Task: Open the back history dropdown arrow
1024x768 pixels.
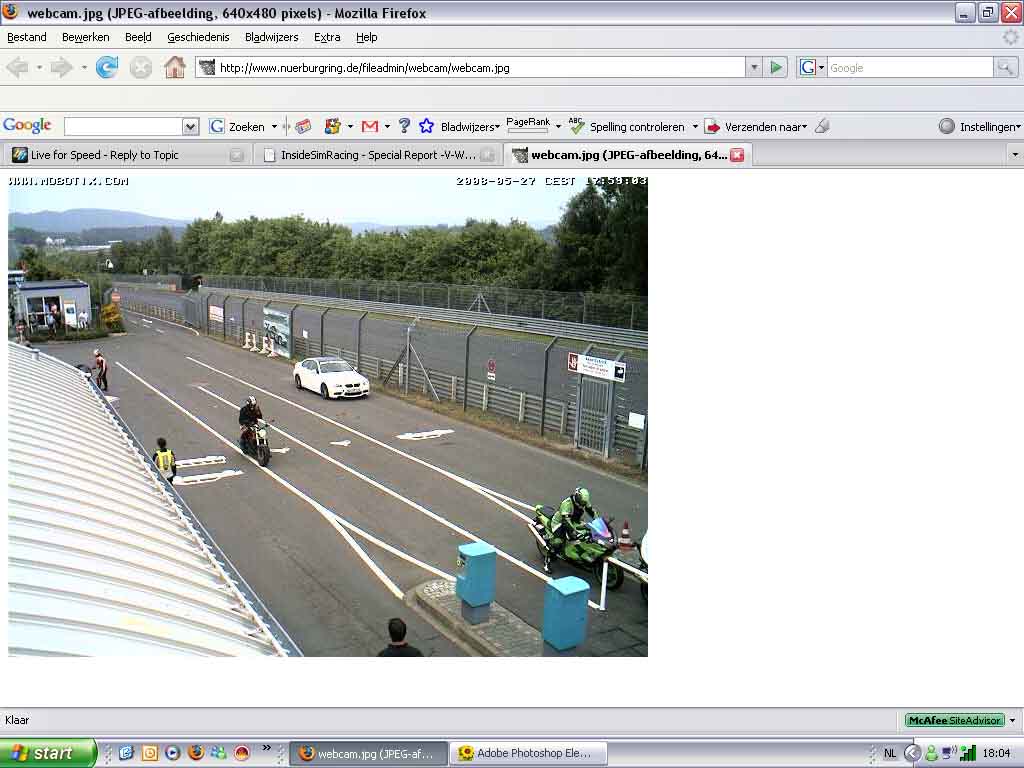Action: (39, 67)
